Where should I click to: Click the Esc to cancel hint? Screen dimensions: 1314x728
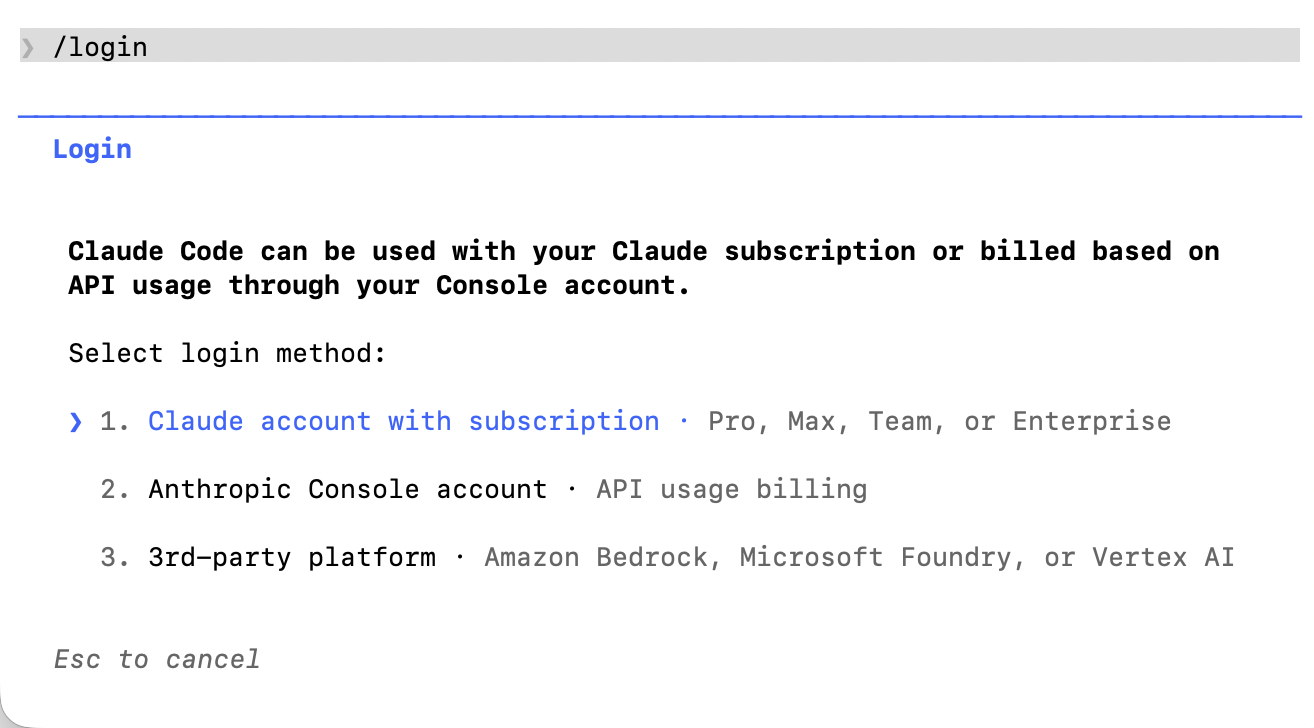157,660
